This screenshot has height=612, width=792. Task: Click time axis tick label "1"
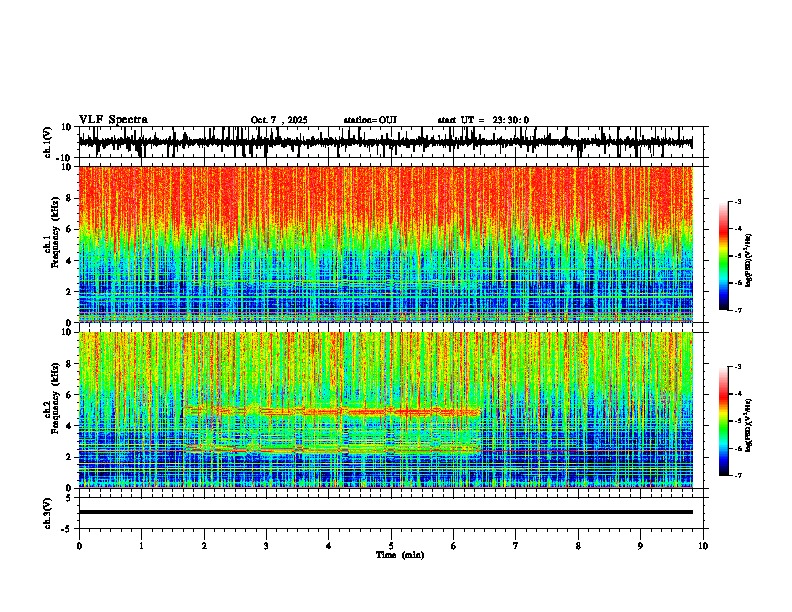[141, 546]
